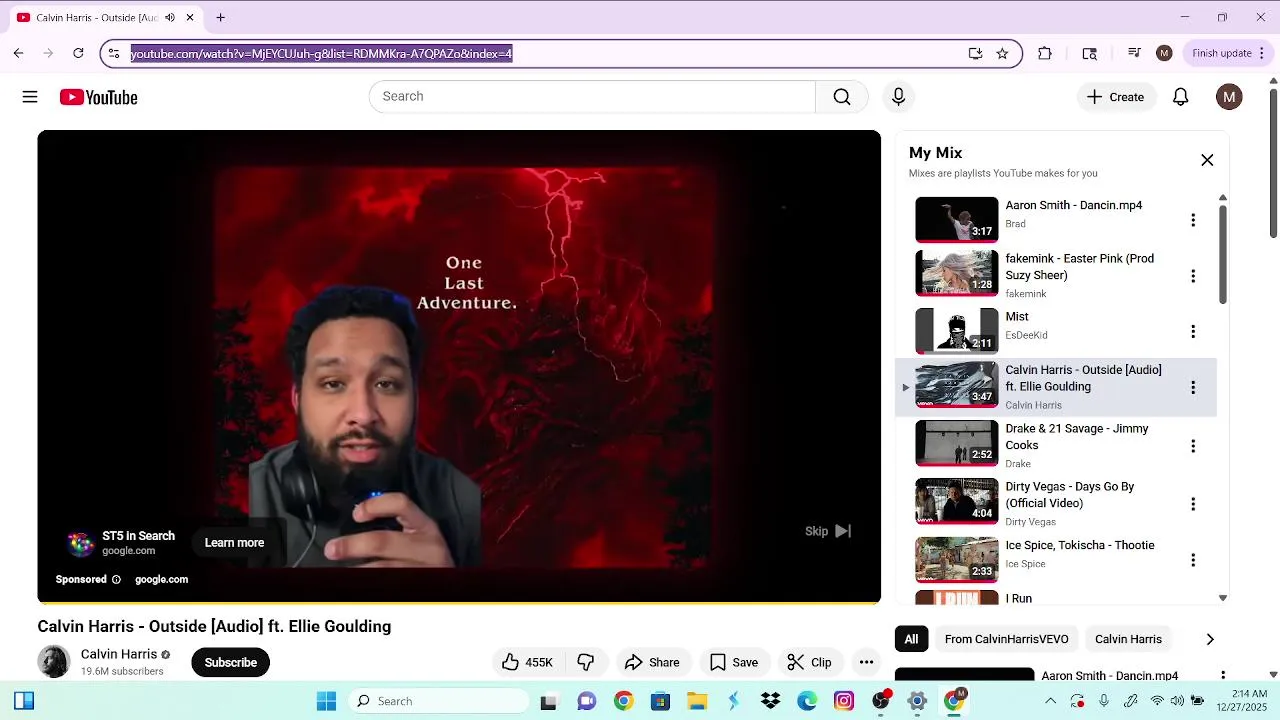
Task: Open Chrome extensions puzzle icon
Action: point(1045,54)
